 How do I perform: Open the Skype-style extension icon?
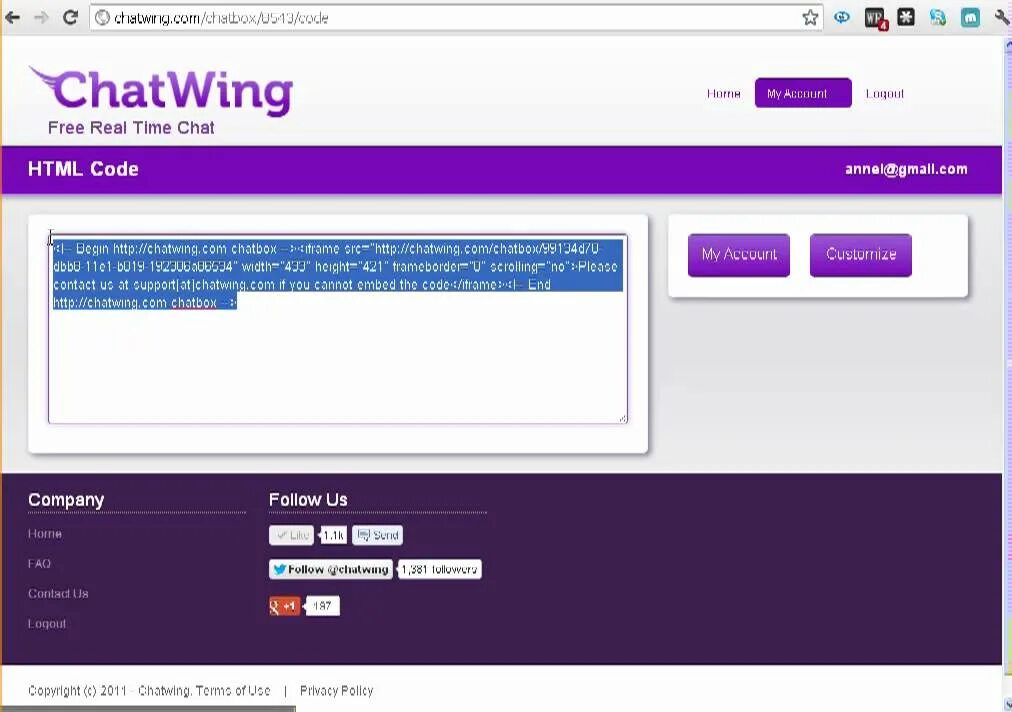coord(938,17)
